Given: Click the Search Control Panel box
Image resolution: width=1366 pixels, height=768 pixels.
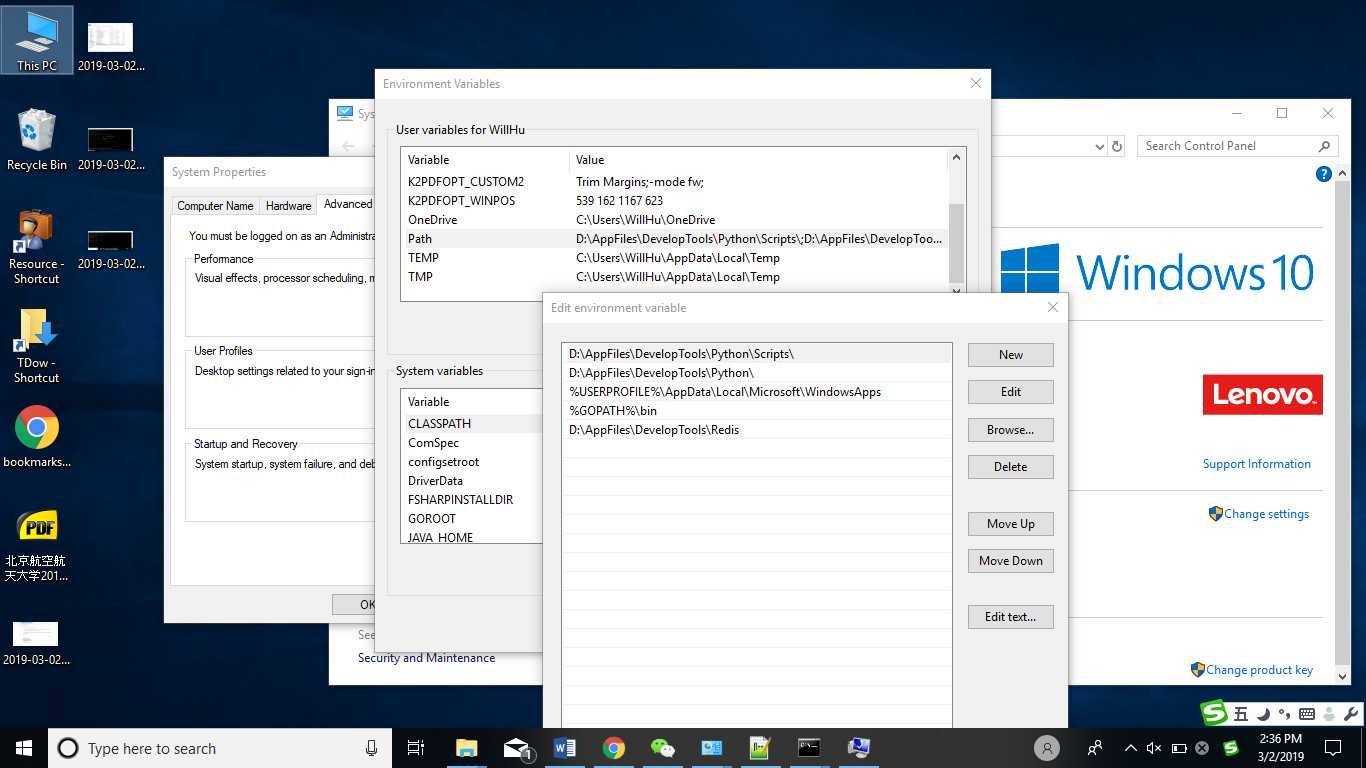Looking at the screenshot, I should 1237,146.
